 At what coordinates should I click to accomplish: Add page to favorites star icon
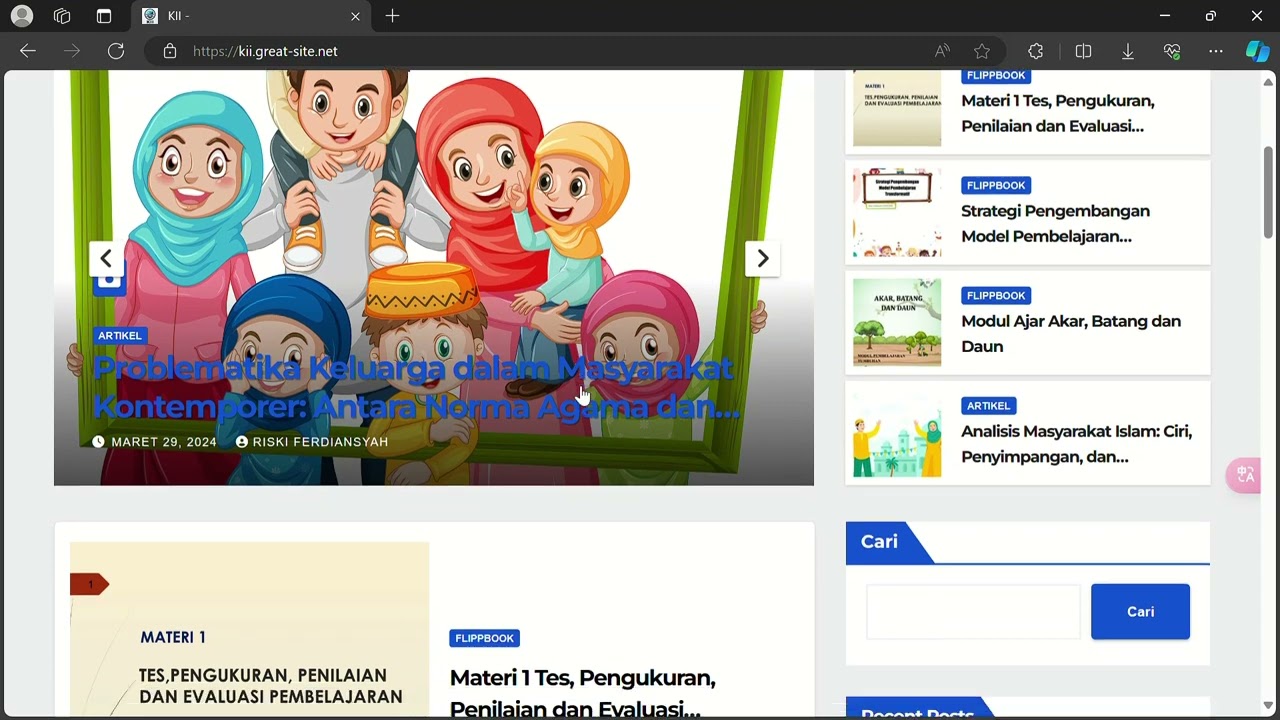[982, 51]
